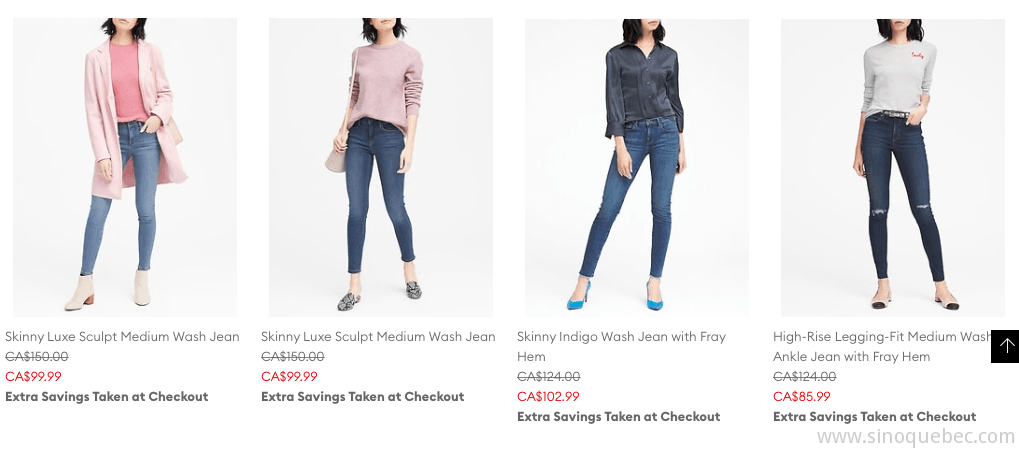Click the black scroll-to-top arrow icon
Image resolution: width=1019 pixels, height=453 pixels.
(1005, 346)
